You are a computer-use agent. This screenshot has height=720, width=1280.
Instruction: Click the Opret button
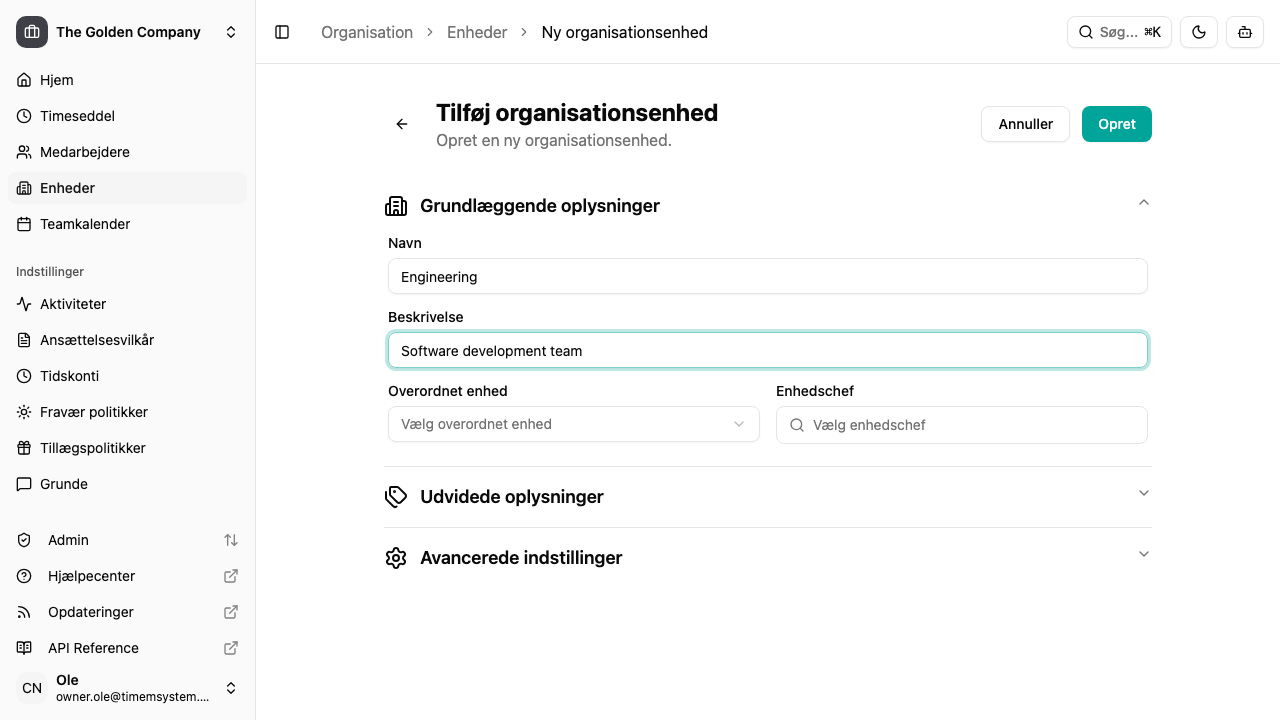[x=1116, y=124]
